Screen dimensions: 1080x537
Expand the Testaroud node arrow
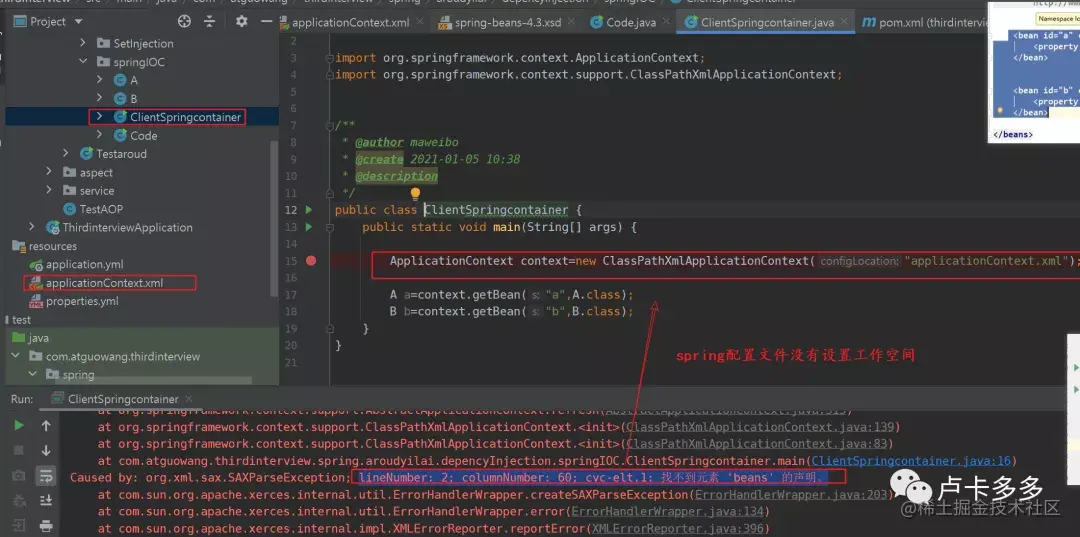(x=65, y=154)
